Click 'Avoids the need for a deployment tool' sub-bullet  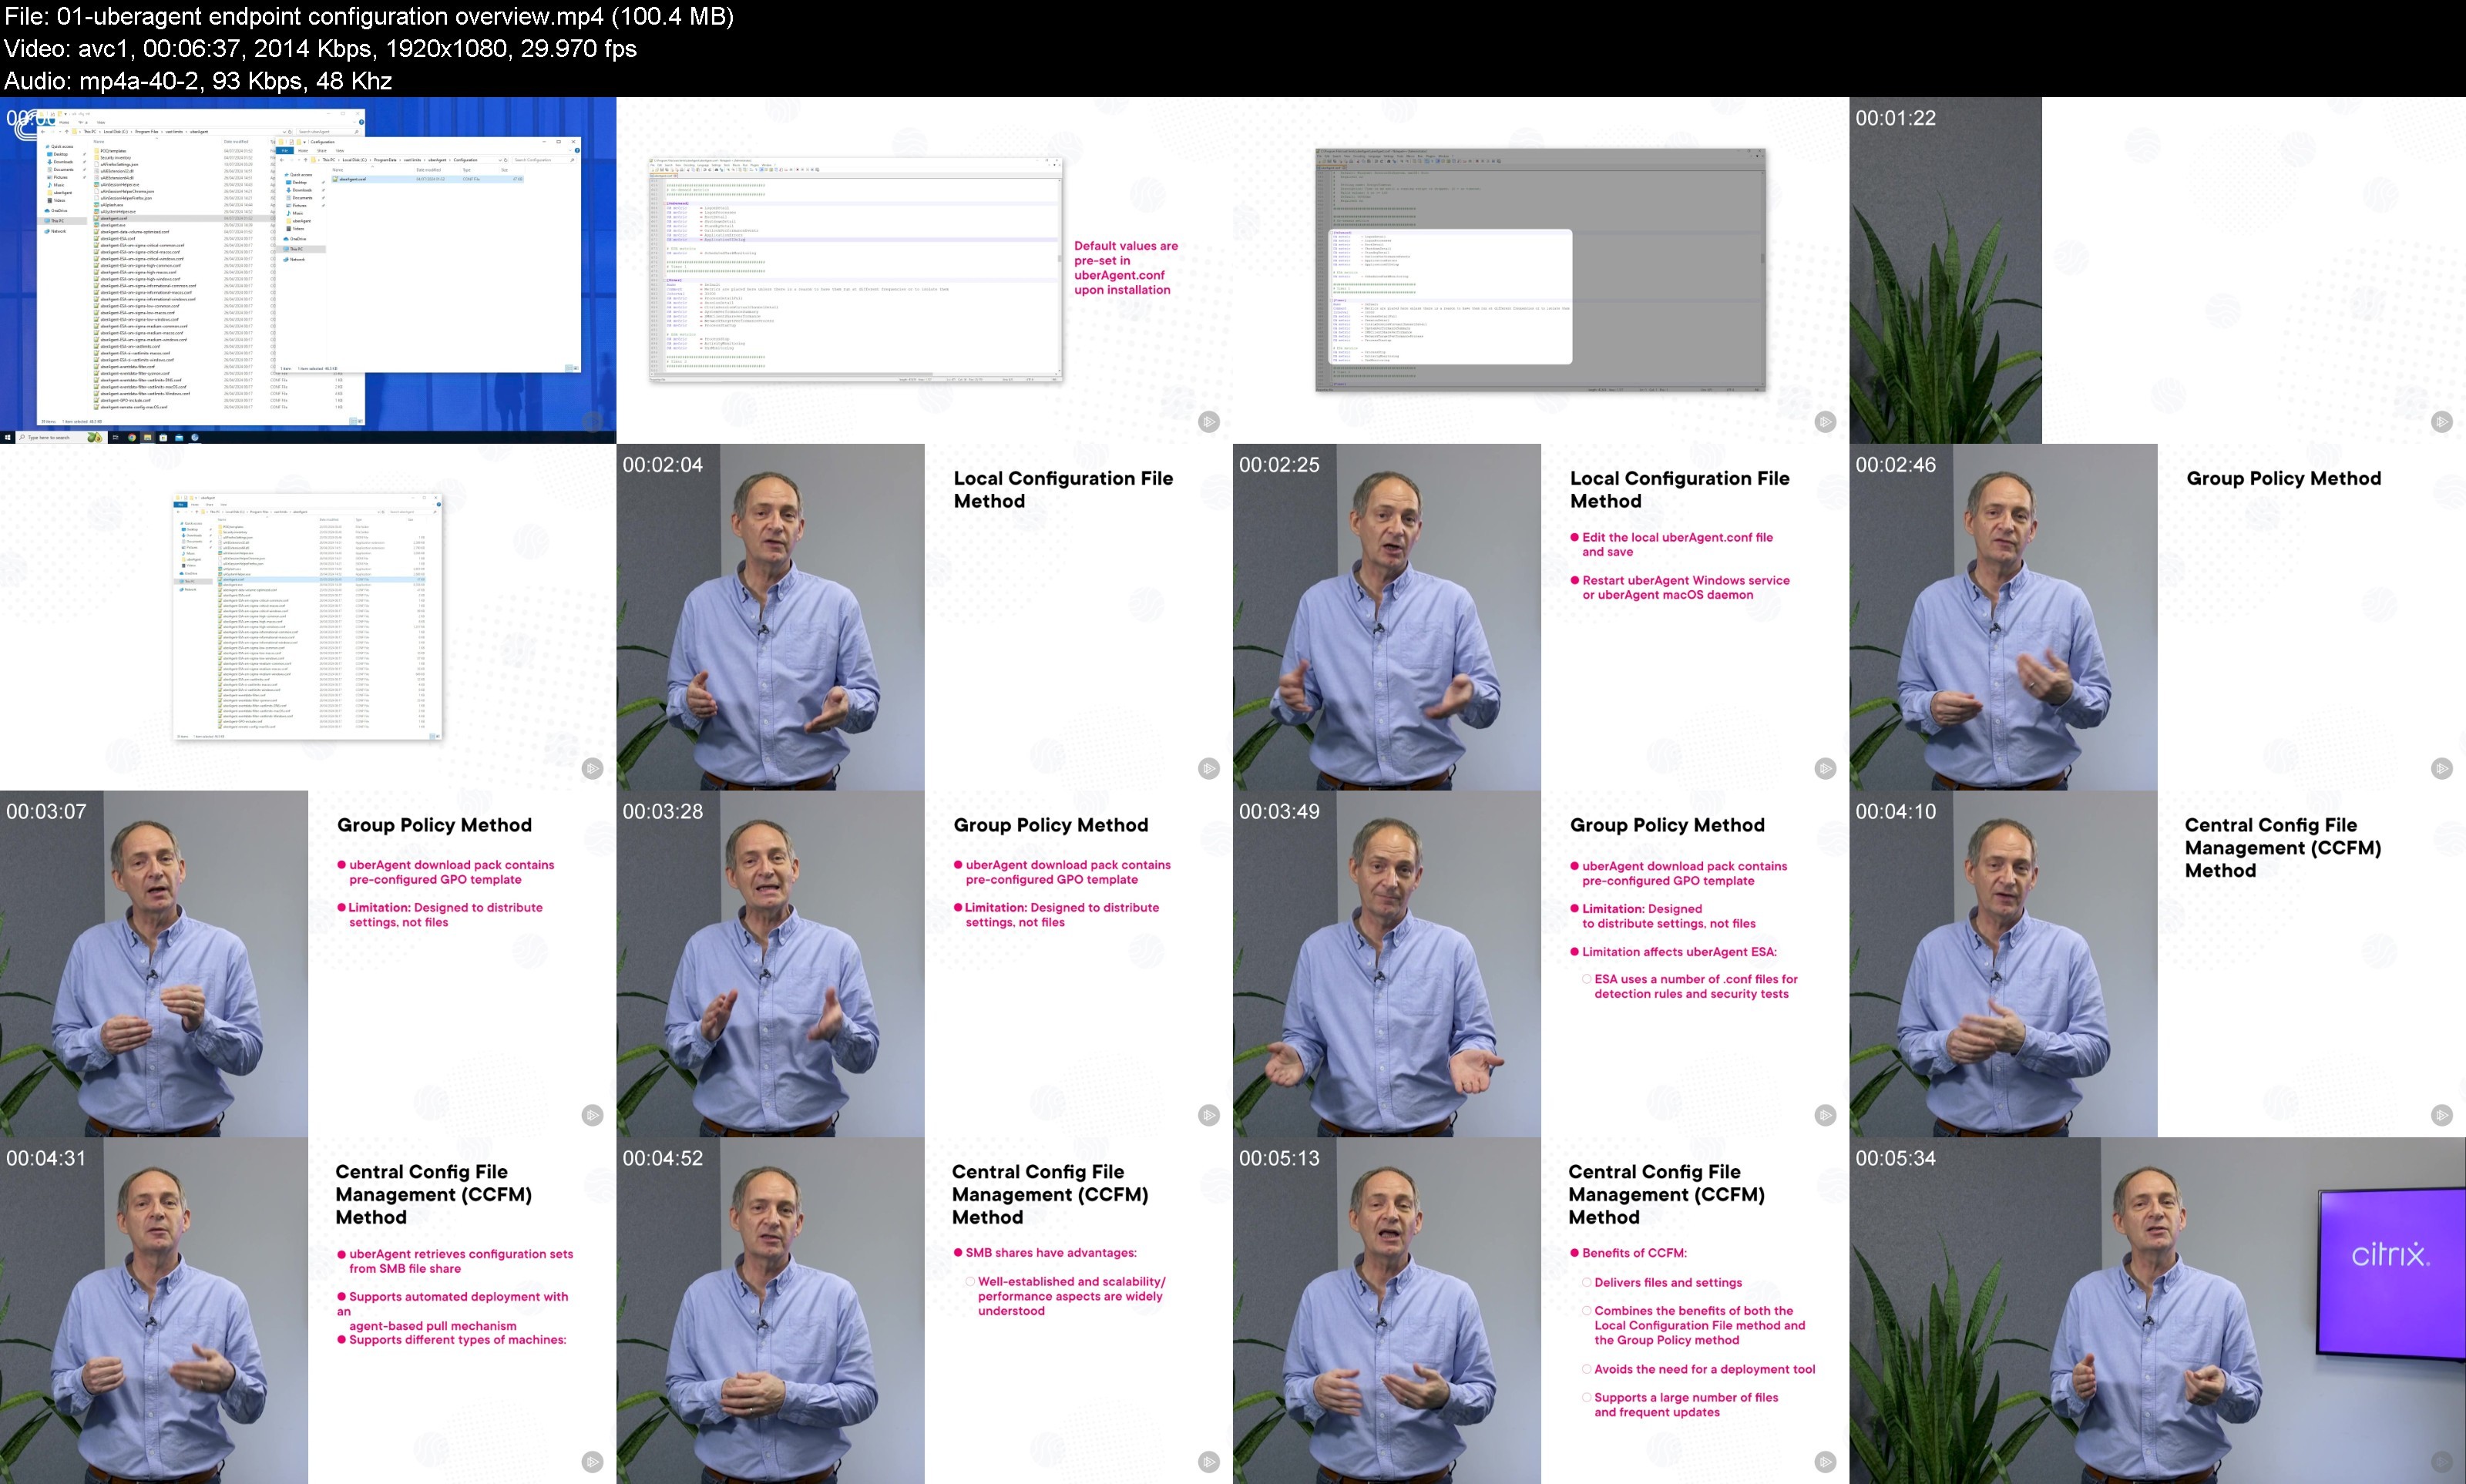(1698, 1369)
